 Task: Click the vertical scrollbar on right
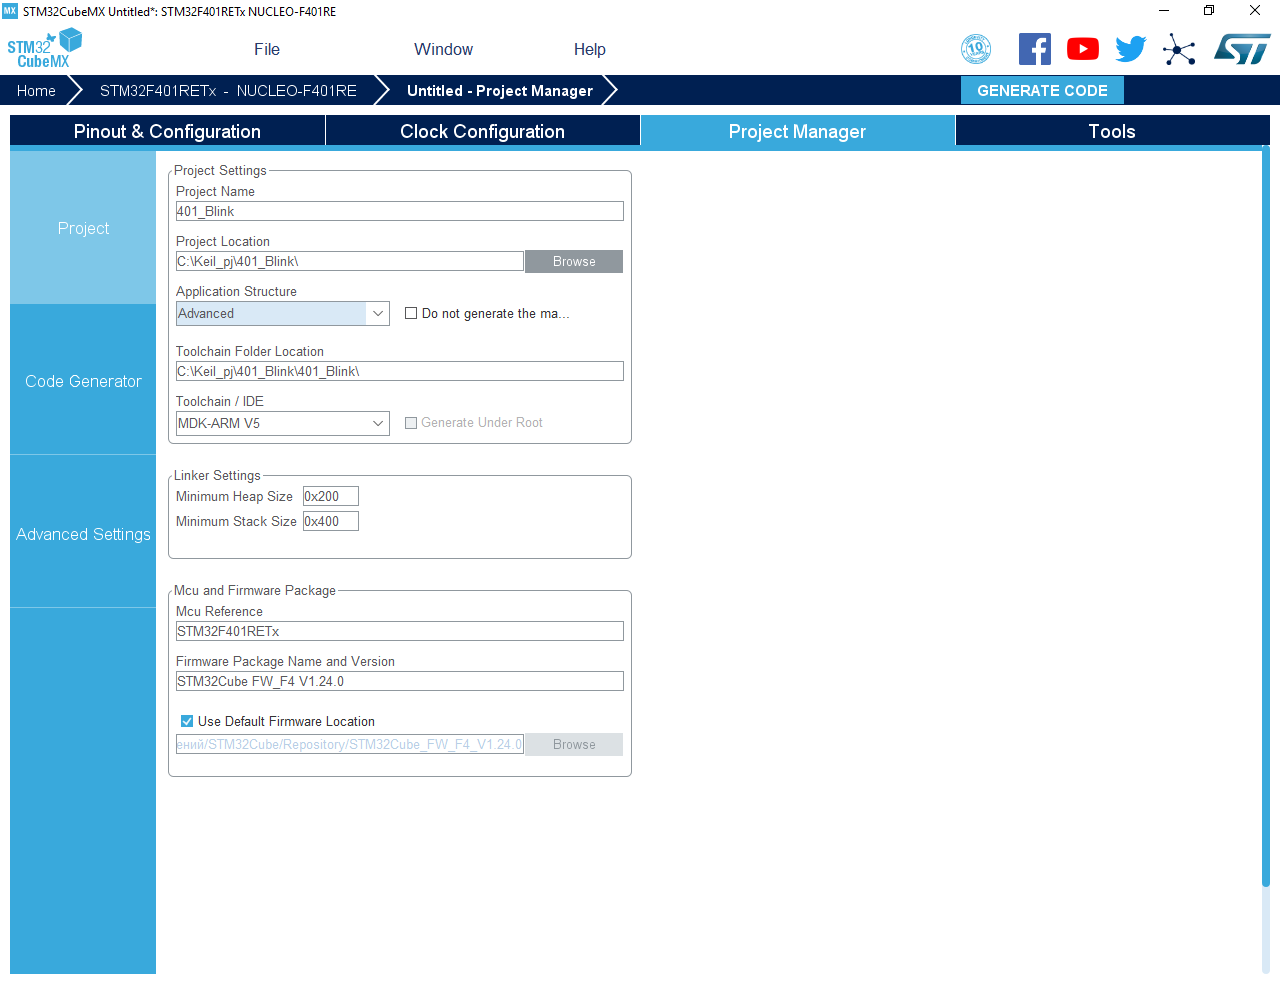pyautogui.click(x=1266, y=516)
